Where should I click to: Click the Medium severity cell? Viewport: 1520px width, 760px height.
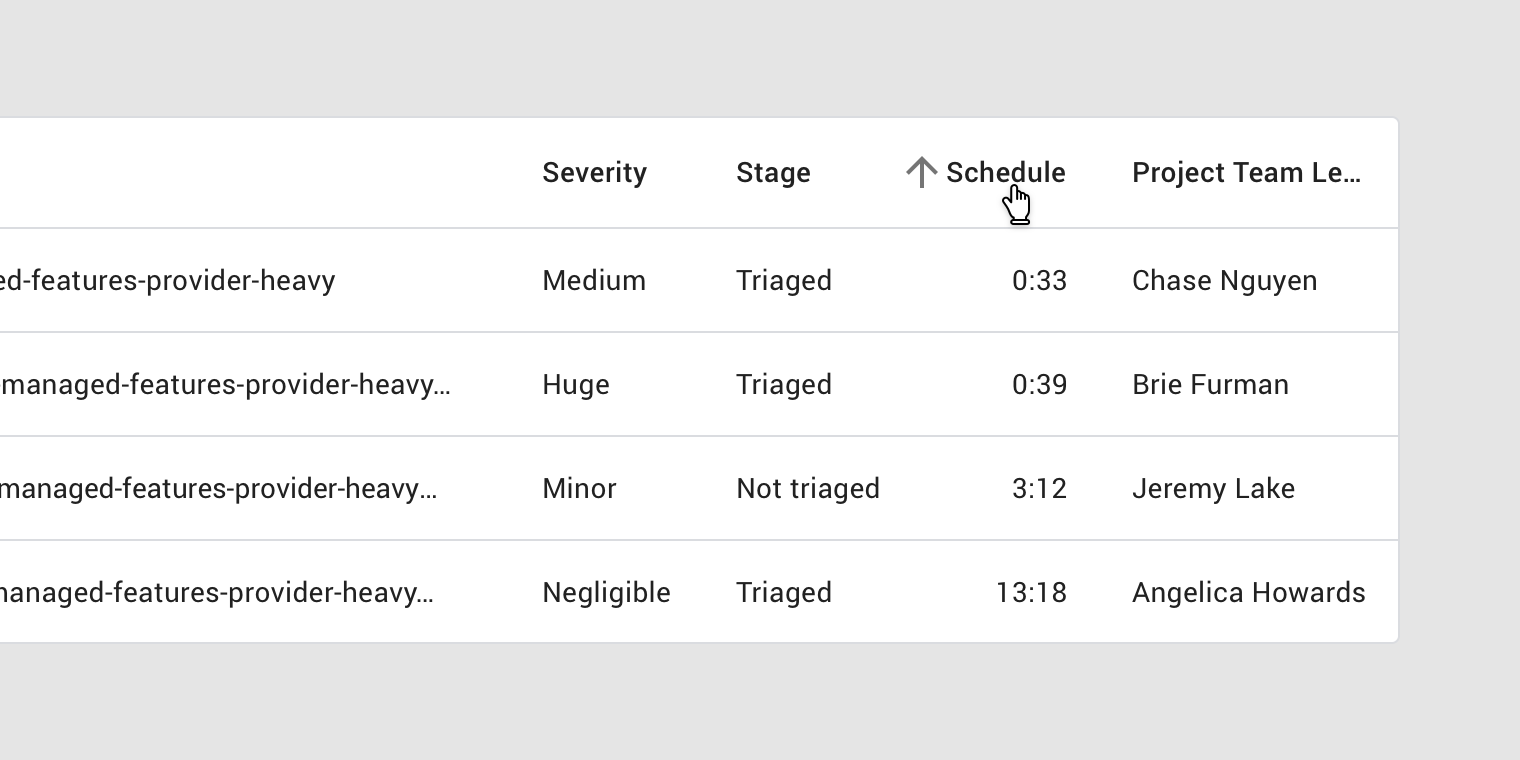[x=594, y=281]
